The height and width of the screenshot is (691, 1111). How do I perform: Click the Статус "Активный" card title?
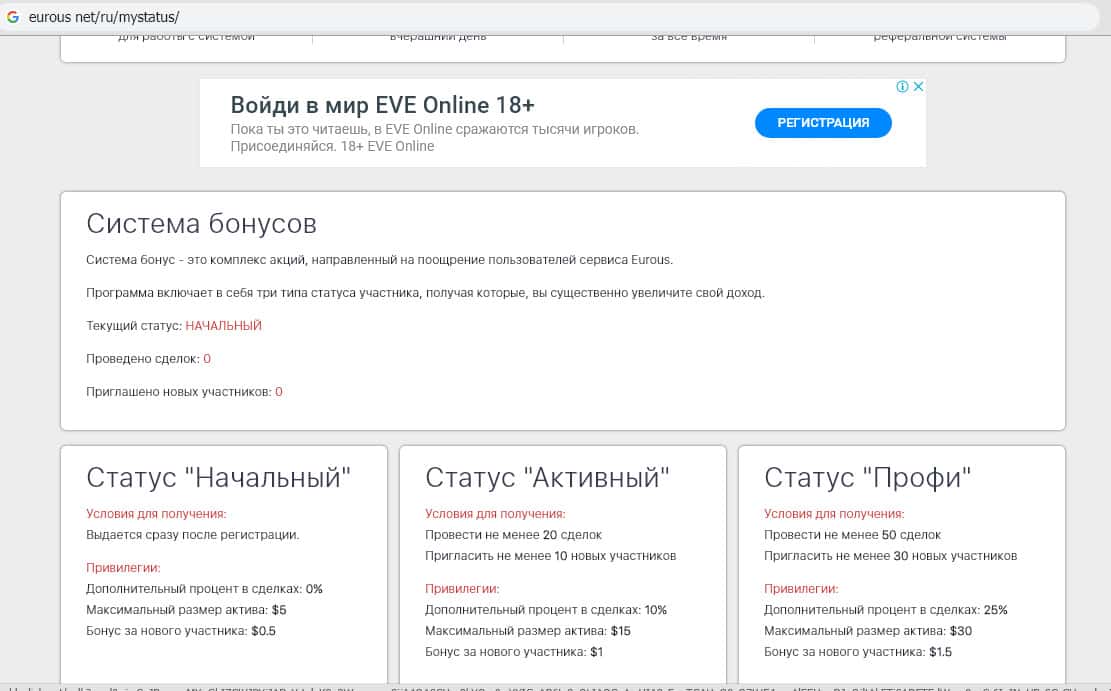547,477
